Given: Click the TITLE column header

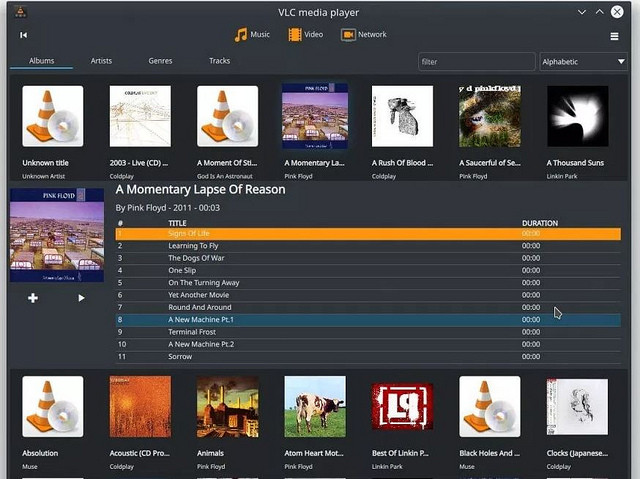Looking at the screenshot, I should pyautogui.click(x=177, y=223).
